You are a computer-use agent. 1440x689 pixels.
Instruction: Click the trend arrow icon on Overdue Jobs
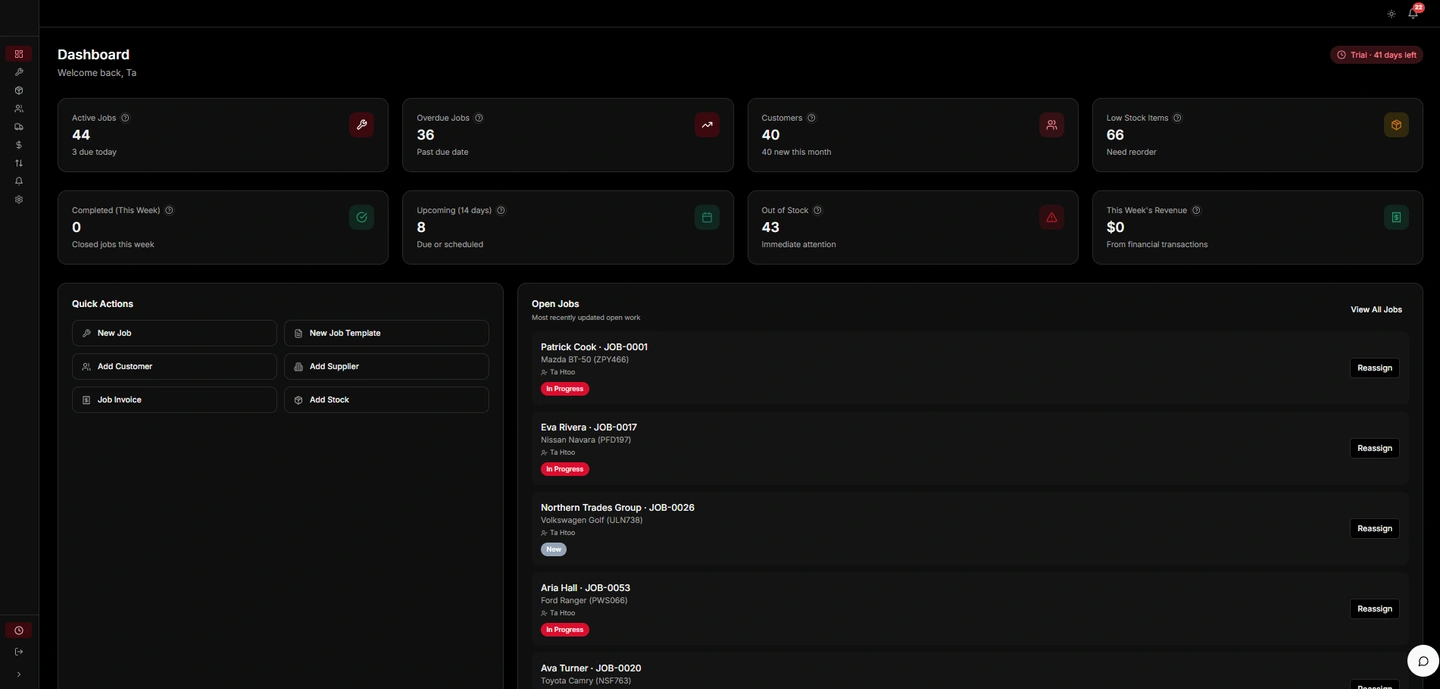pos(707,125)
